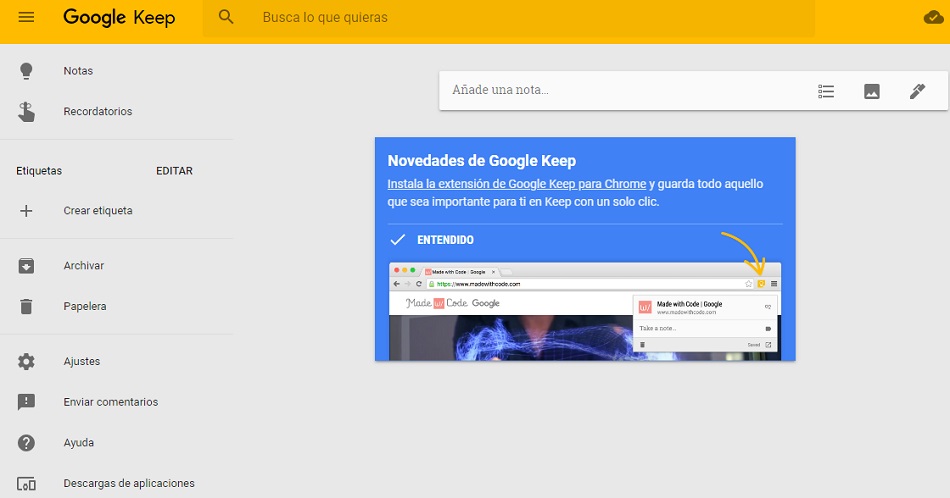Click the Enviar comentarios feedback icon
This screenshot has height=498, width=950.
coord(26,402)
